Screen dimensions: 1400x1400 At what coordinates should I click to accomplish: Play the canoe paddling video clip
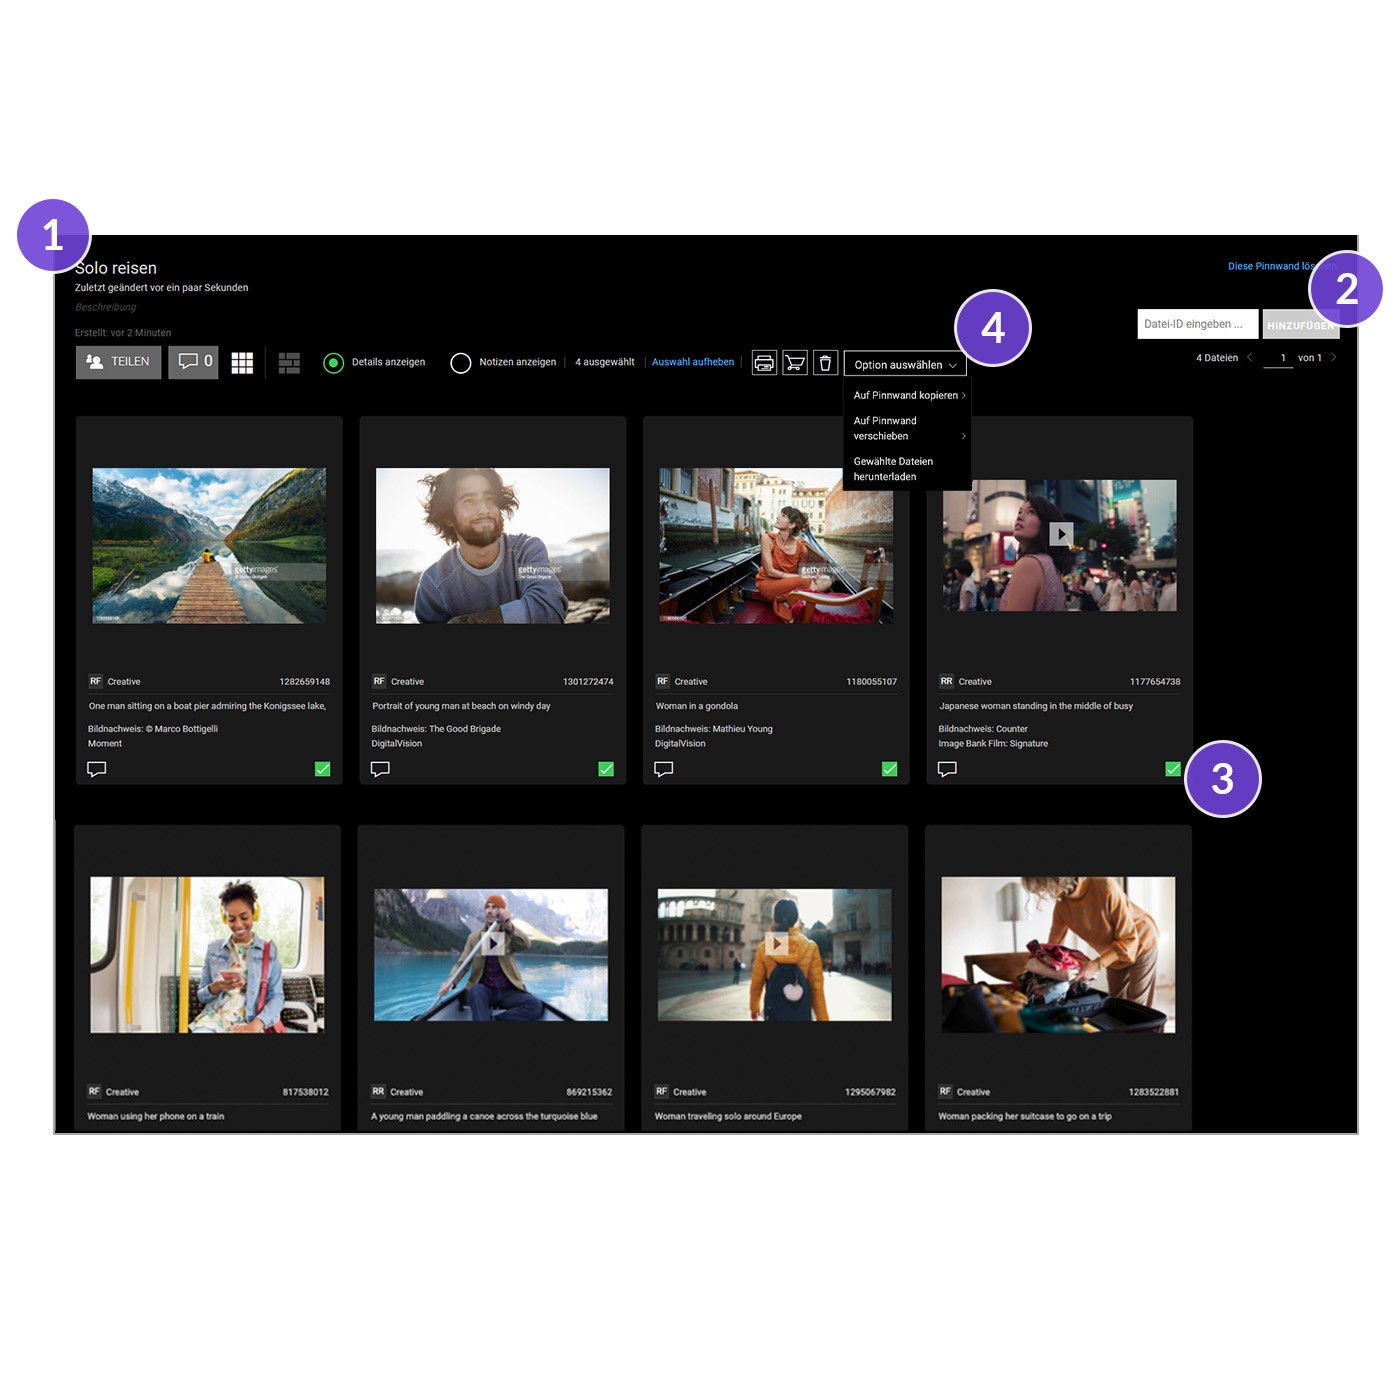492,943
